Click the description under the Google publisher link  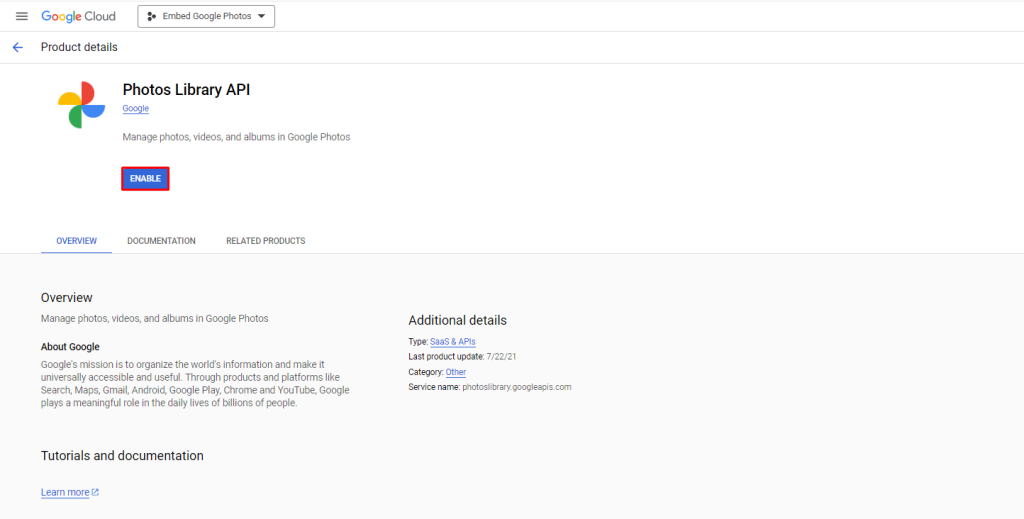tap(236, 137)
